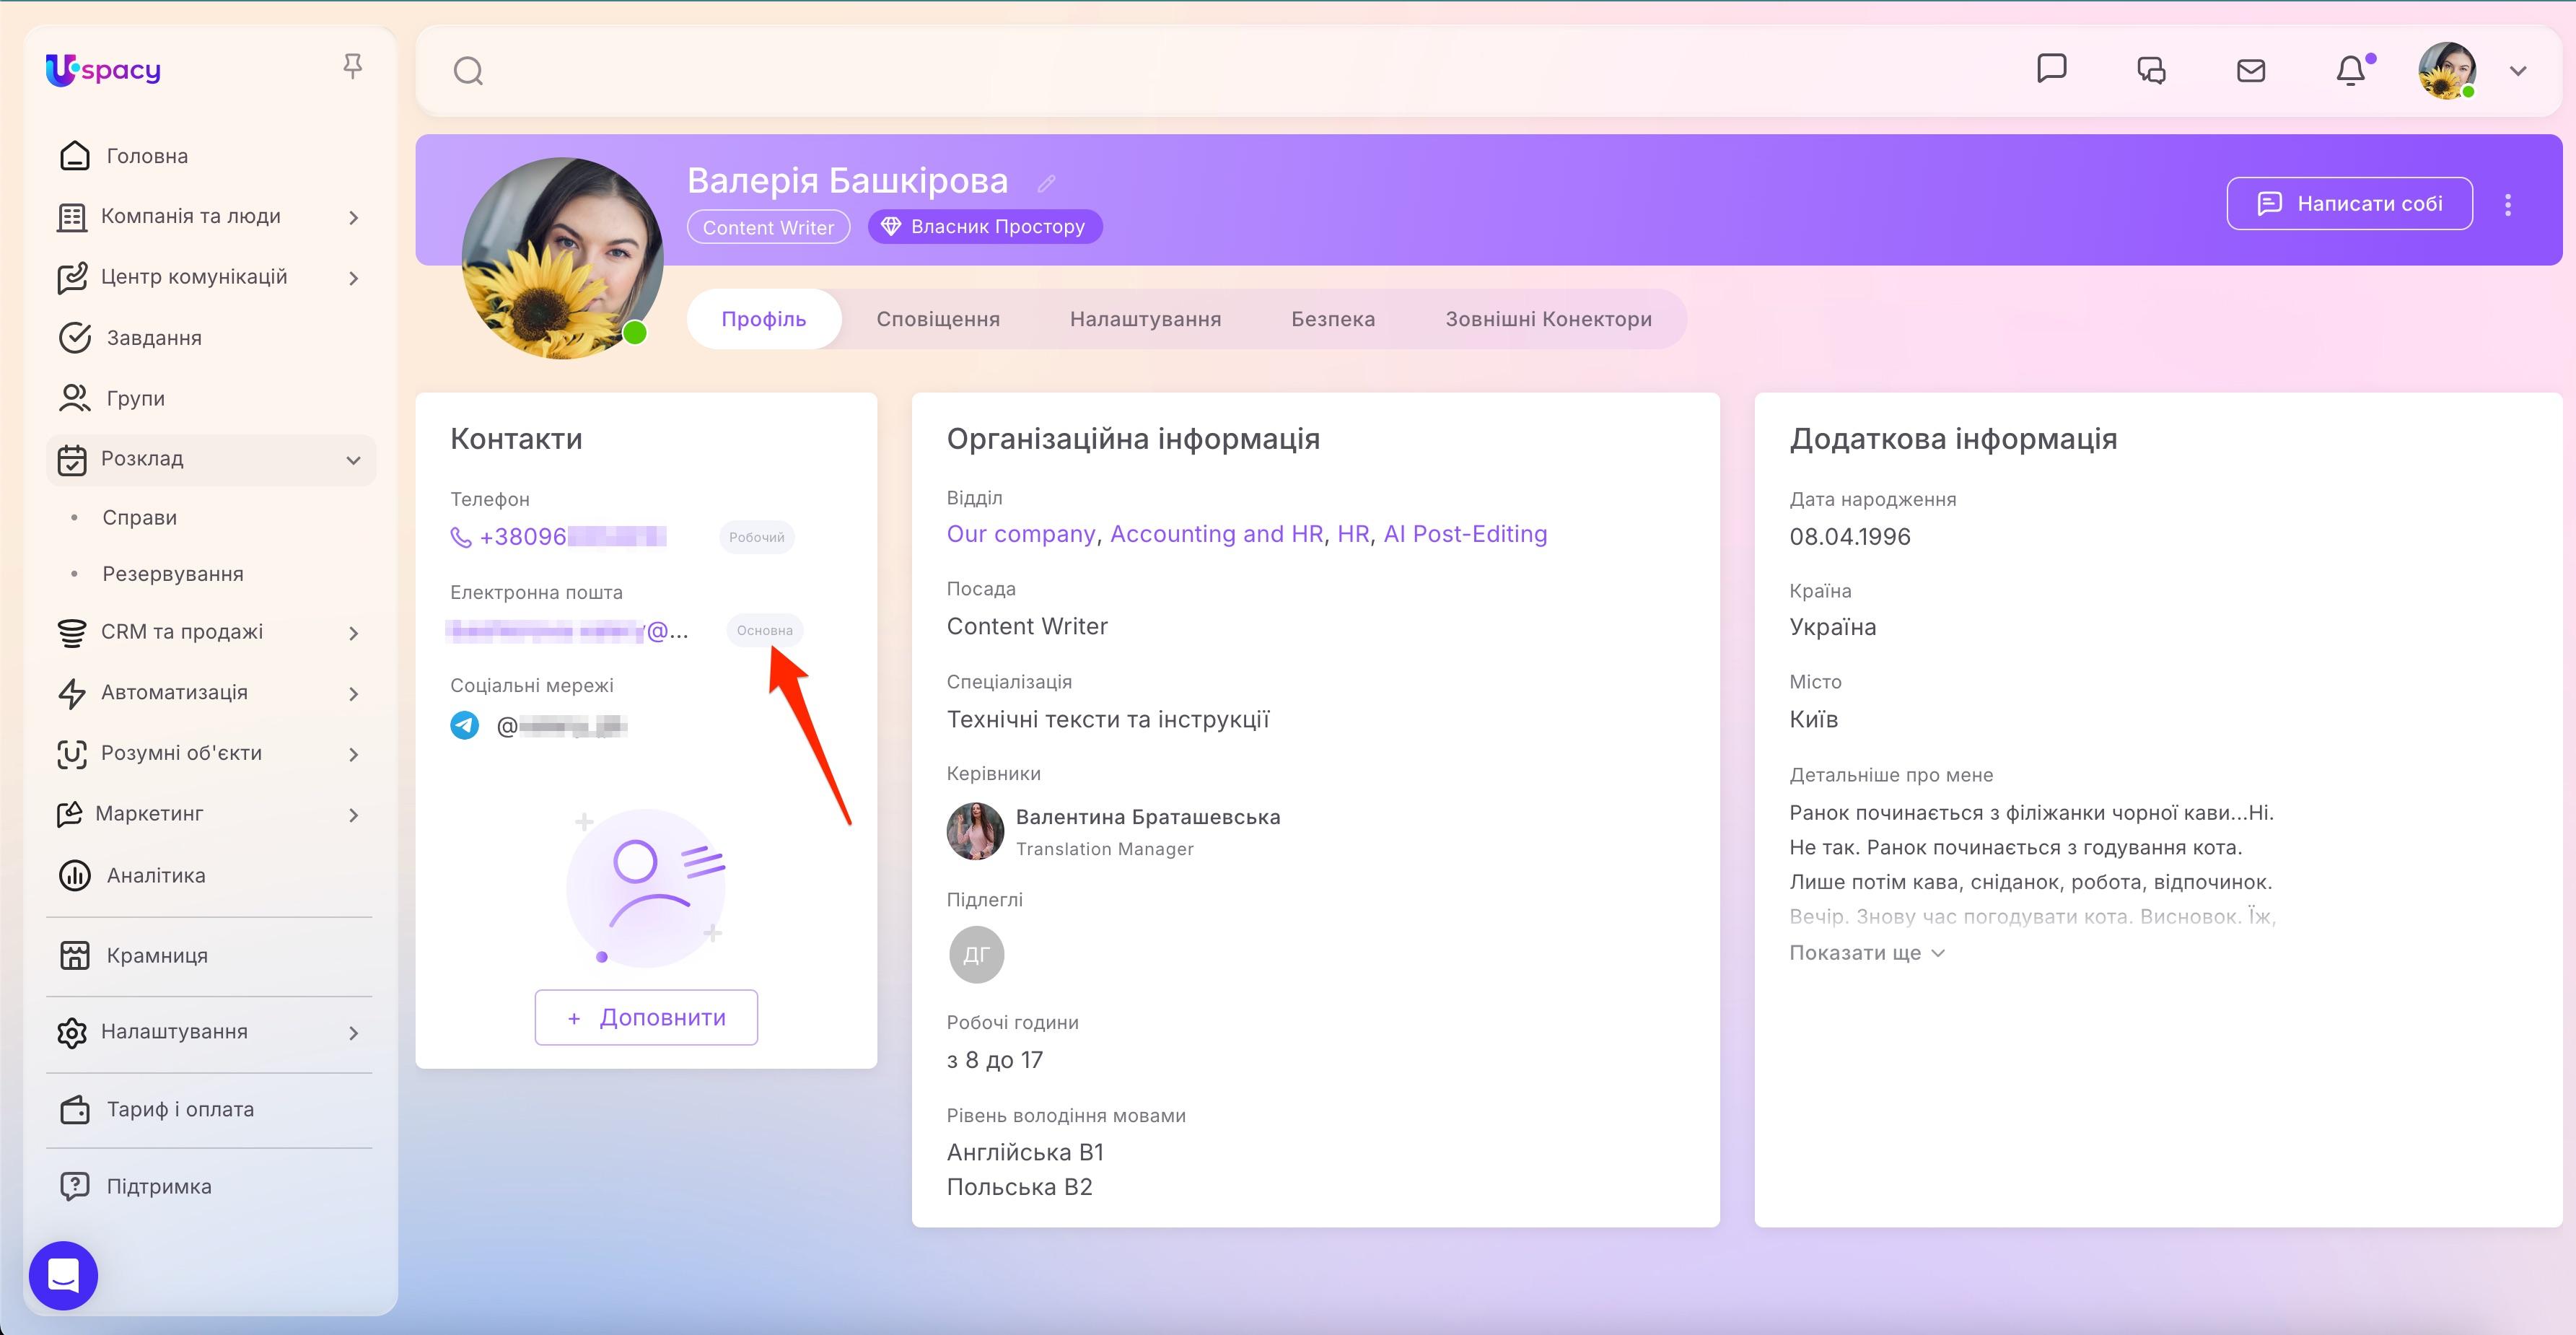Open the search magnifier icon
The image size is (2576, 1335).
(468, 71)
